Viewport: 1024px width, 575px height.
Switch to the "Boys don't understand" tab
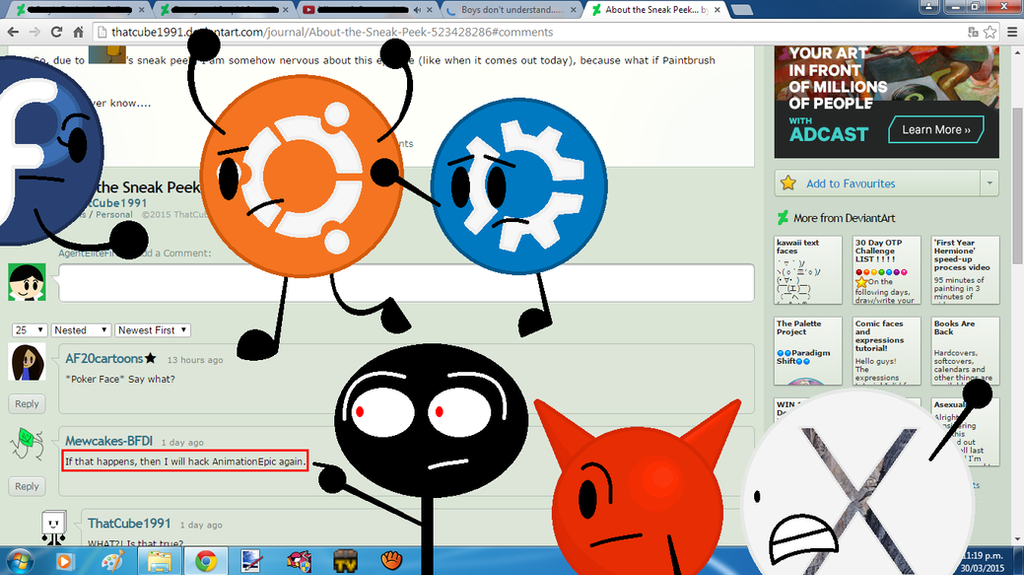click(510, 10)
